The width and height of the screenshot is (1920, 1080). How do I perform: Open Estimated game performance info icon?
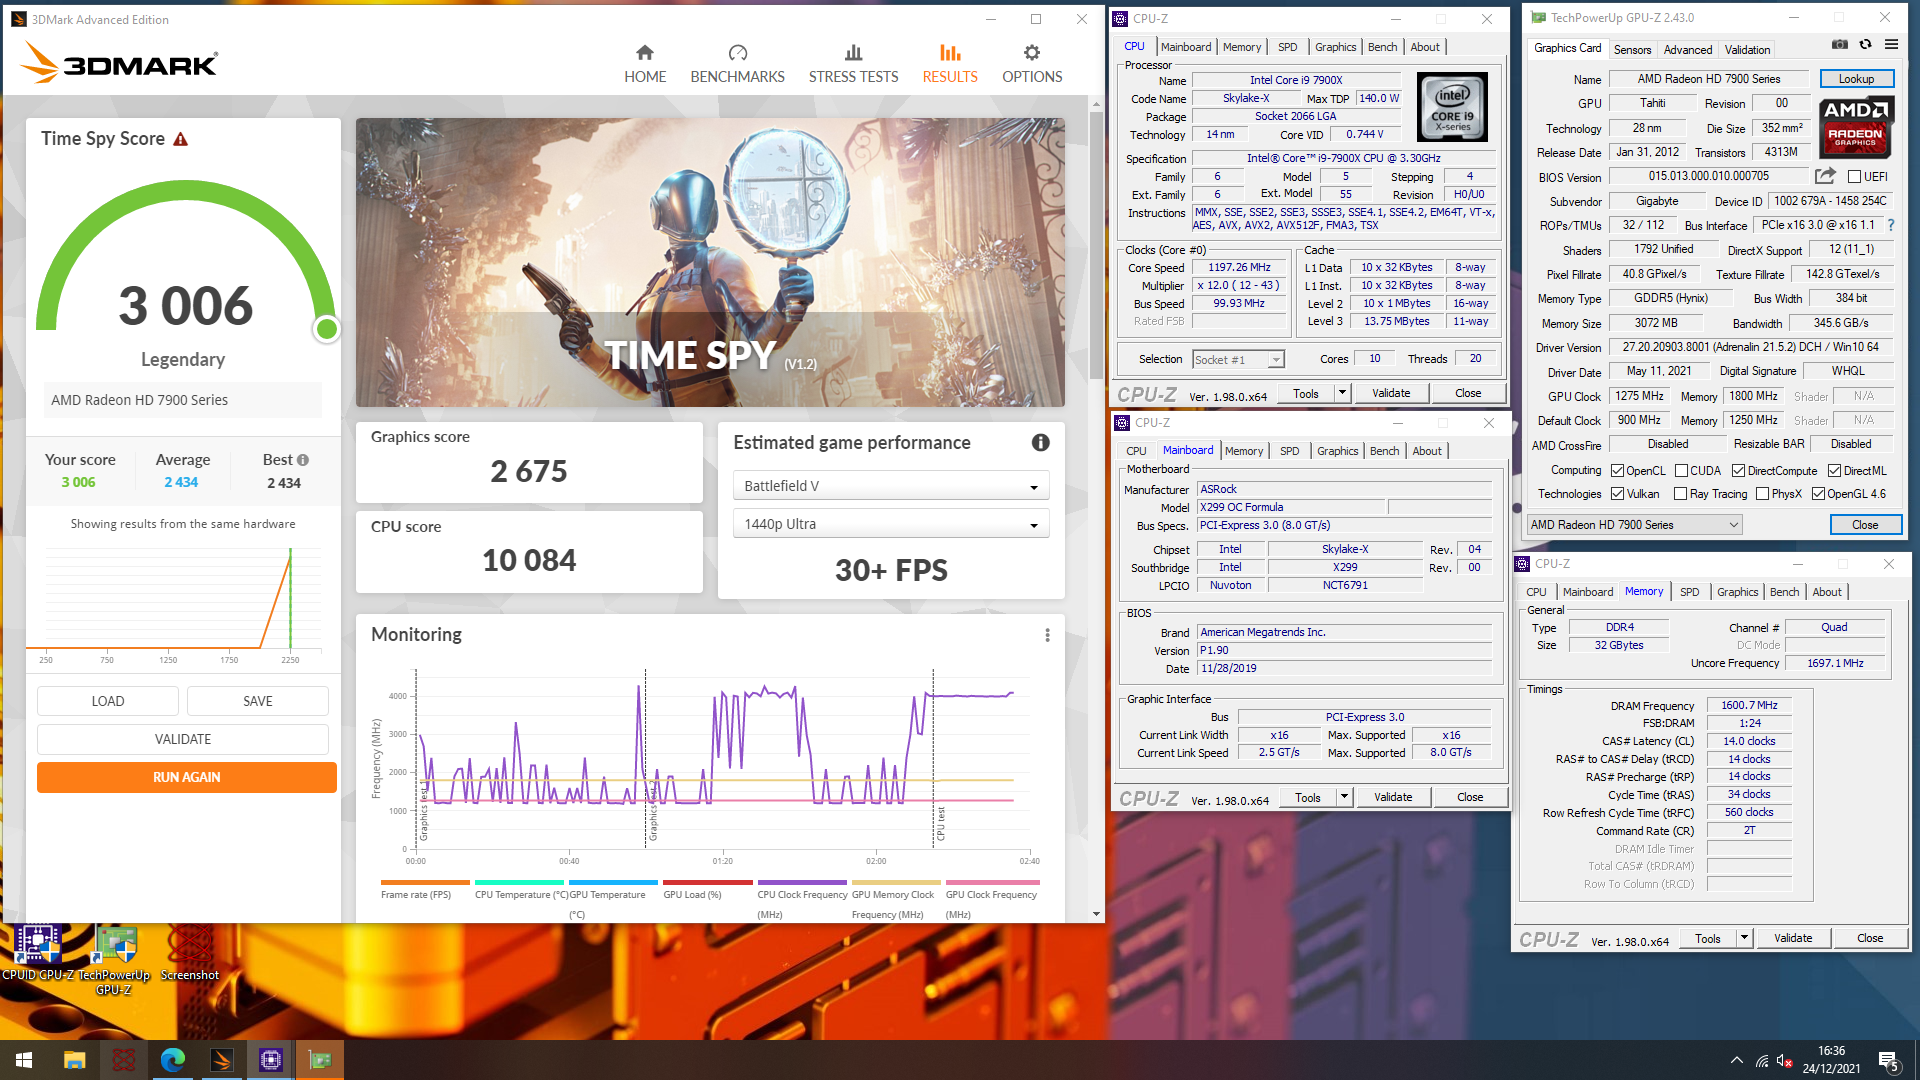1040,442
